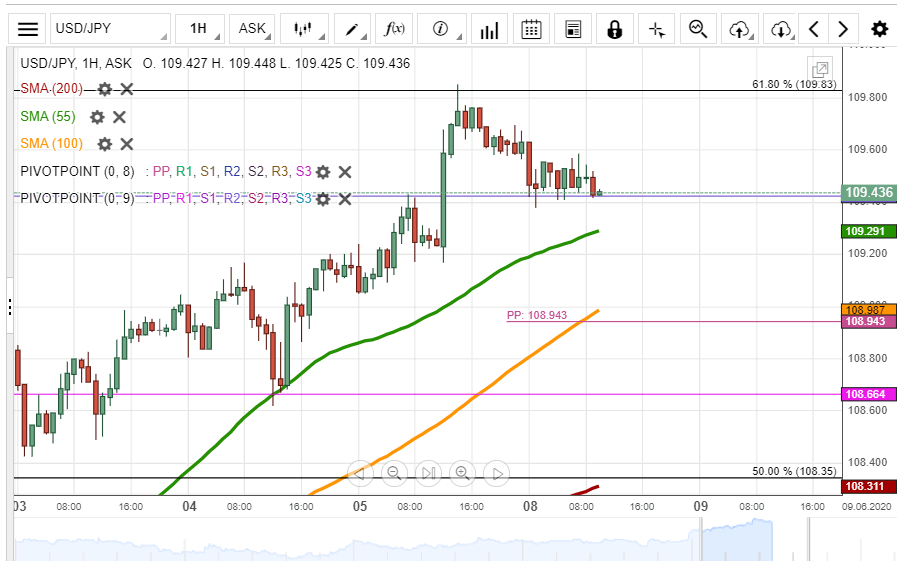Click the SMA (200) label
This screenshot has width=906, height=561.
pyautogui.click(x=51, y=89)
